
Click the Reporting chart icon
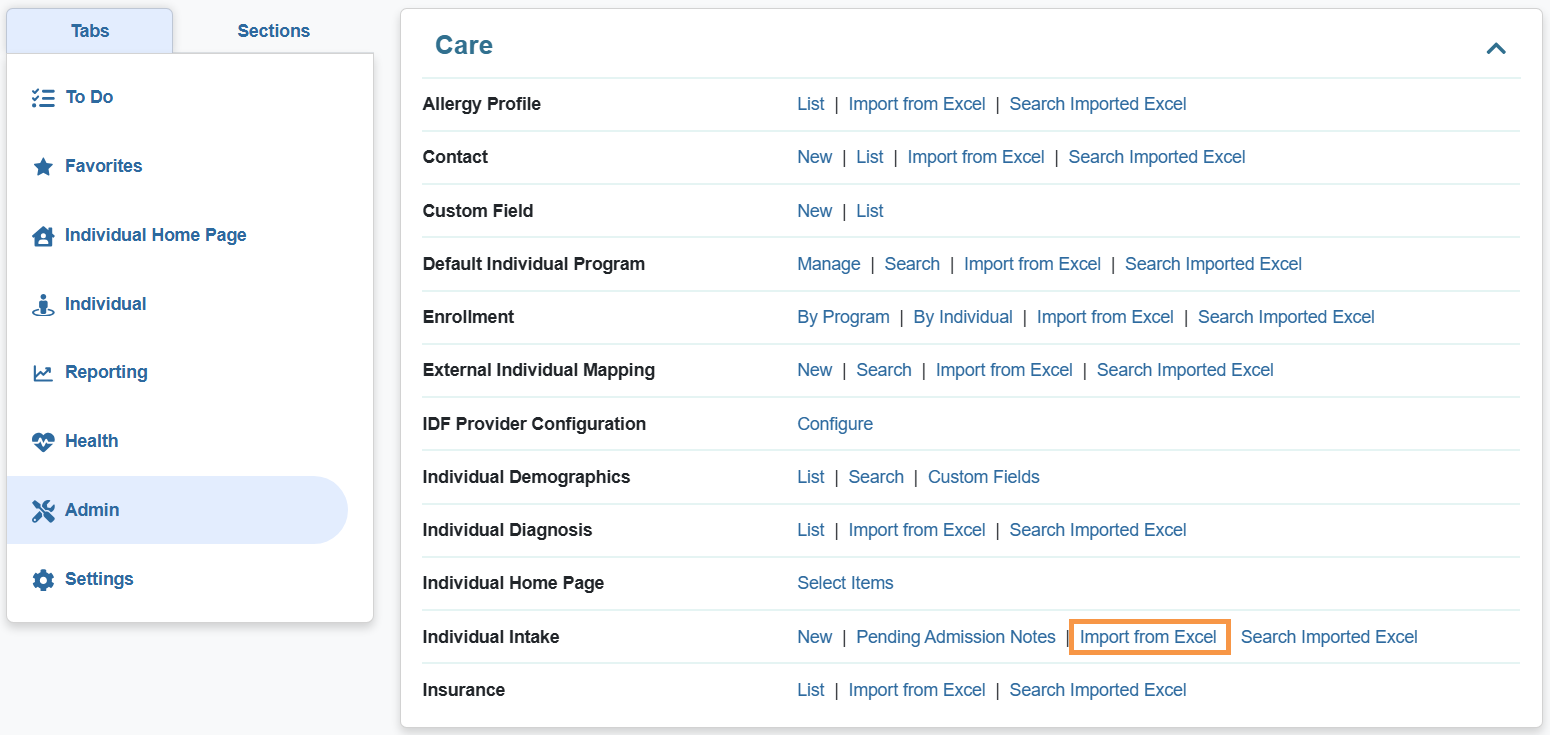43,373
